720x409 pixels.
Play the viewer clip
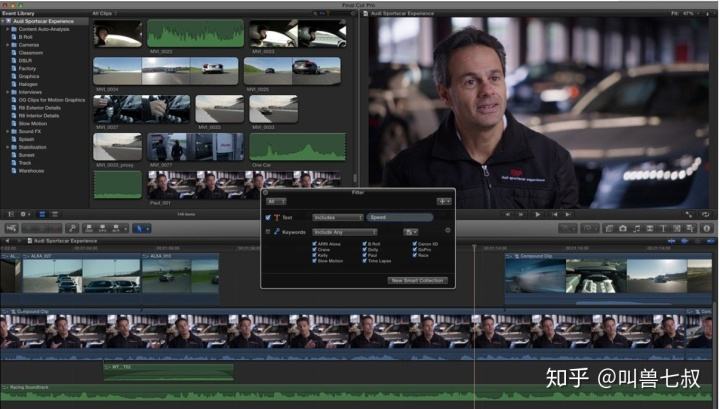[x=538, y=214]
